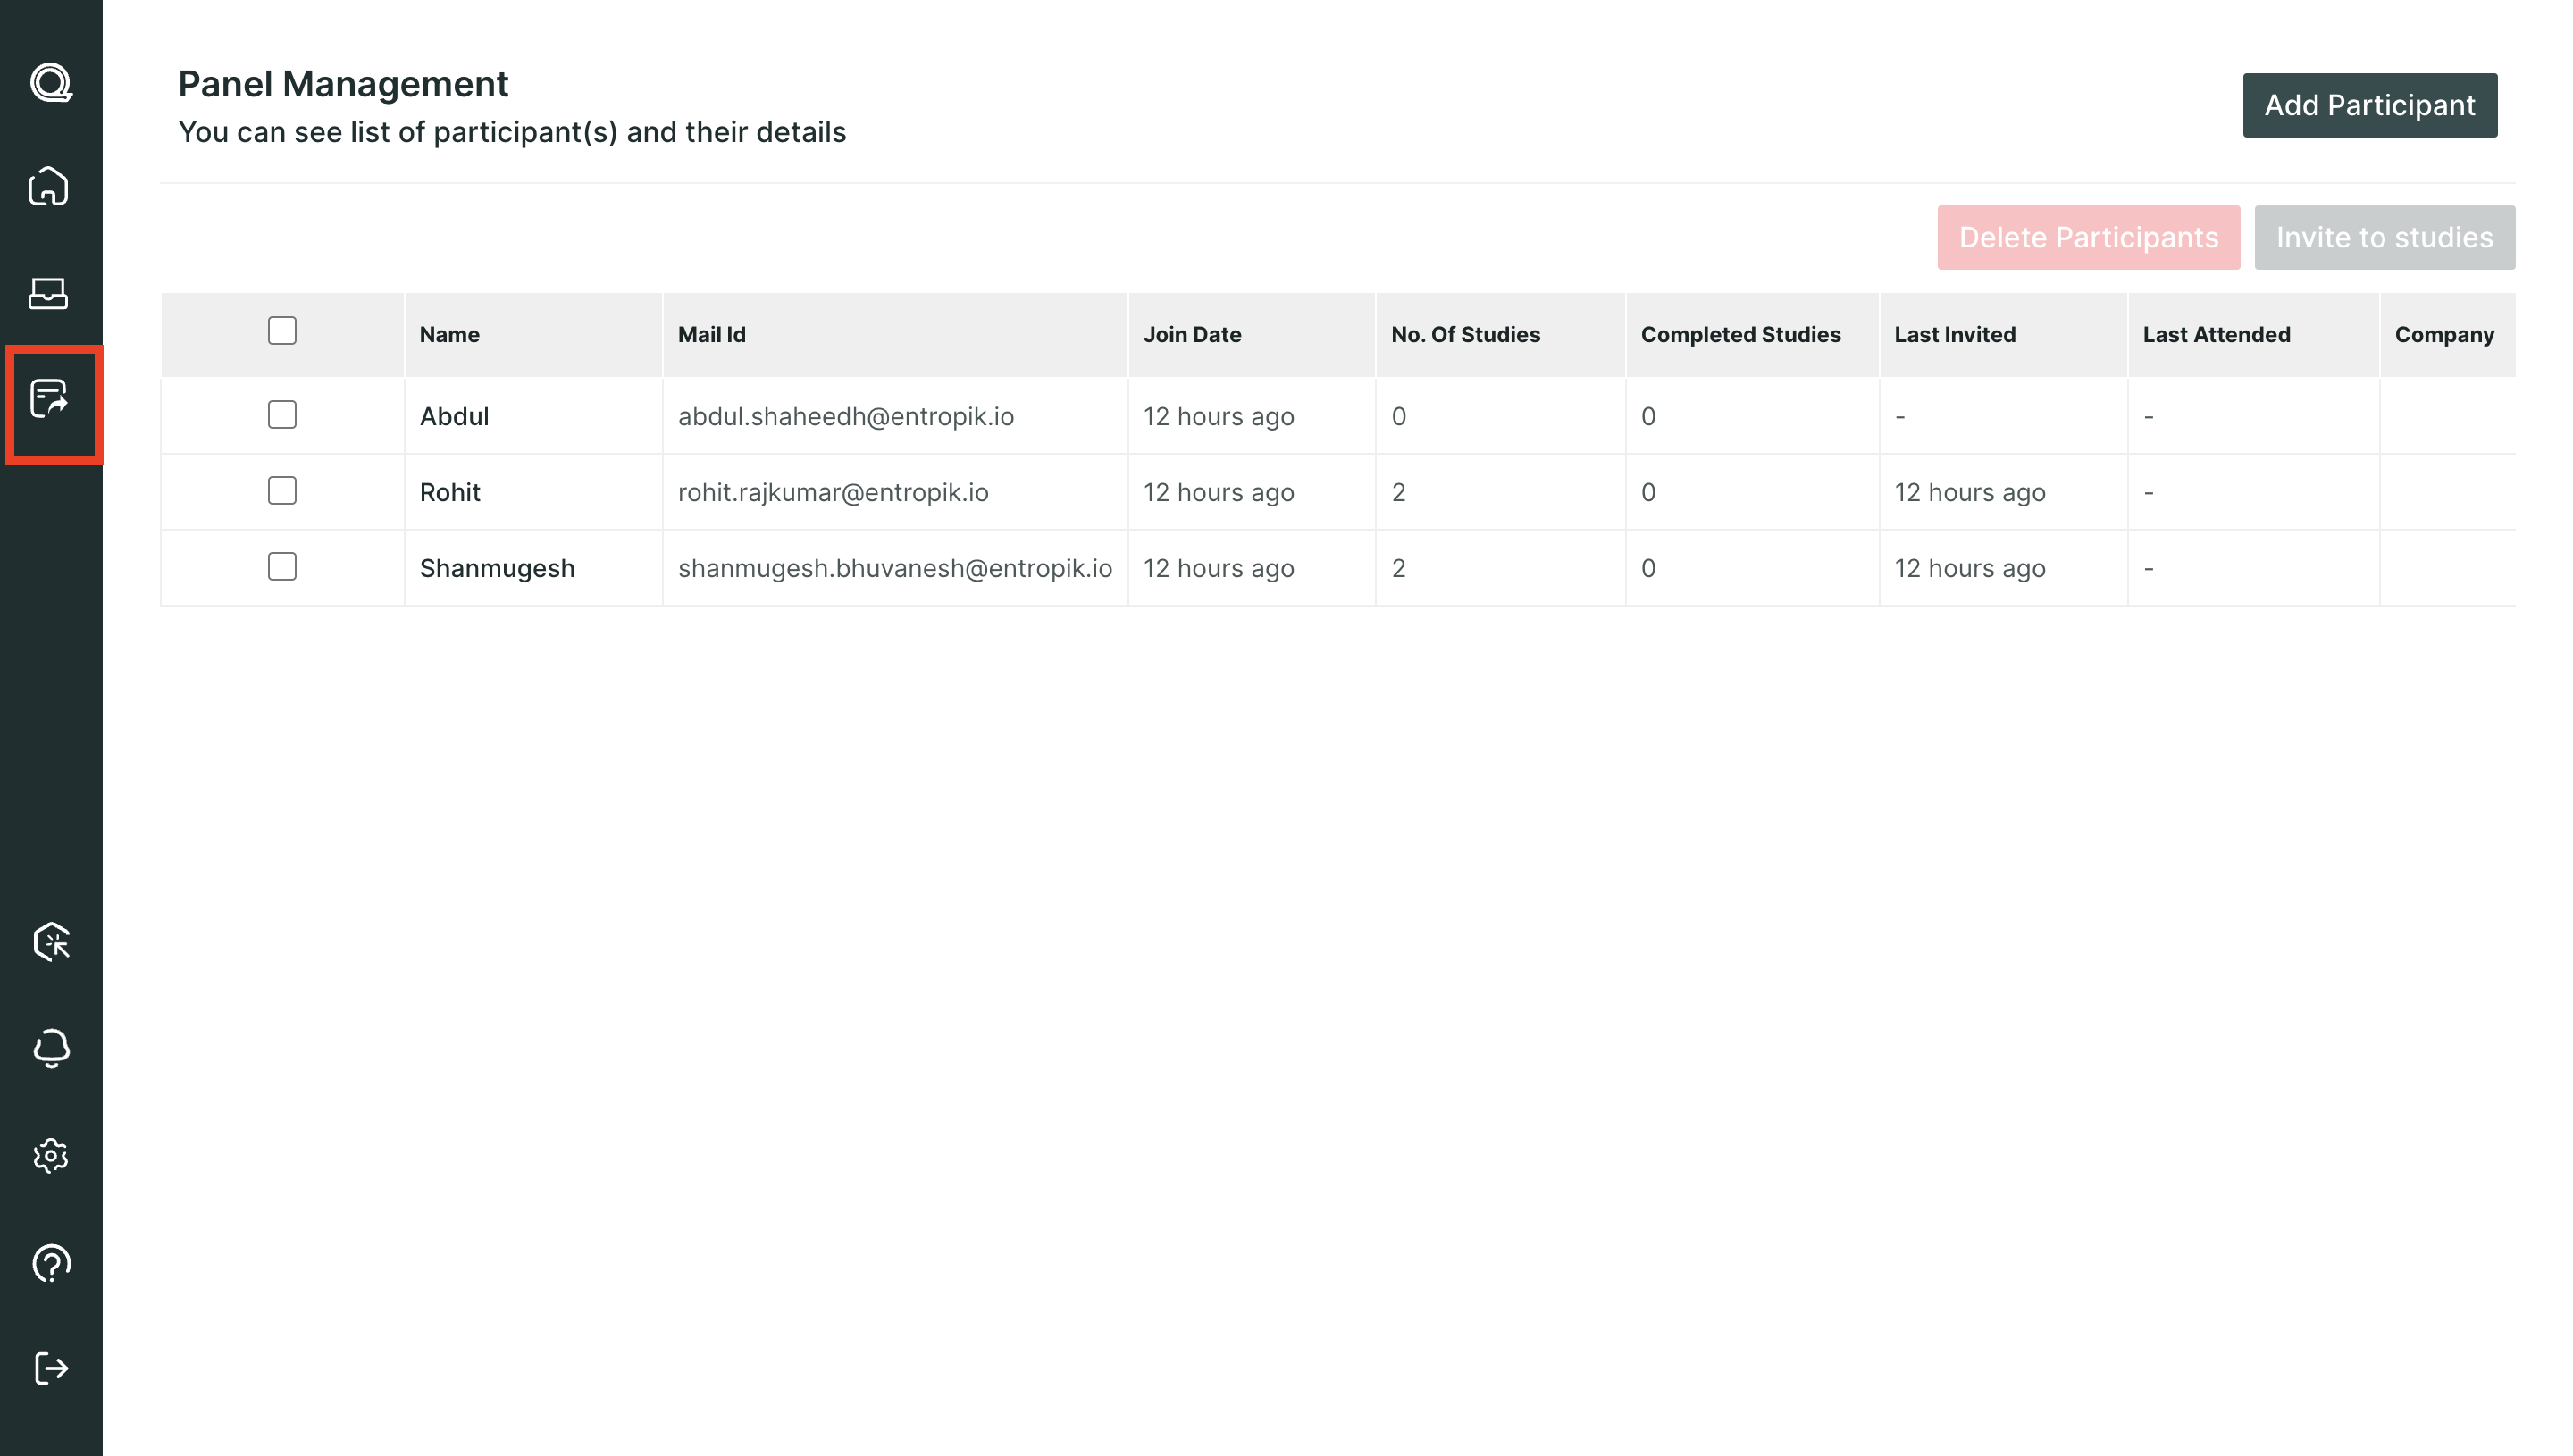Image resolution: width=2573 pixels, height=1456 pixels.
Task: Check the checkbox for Abdul
Action: pos(282,415)
